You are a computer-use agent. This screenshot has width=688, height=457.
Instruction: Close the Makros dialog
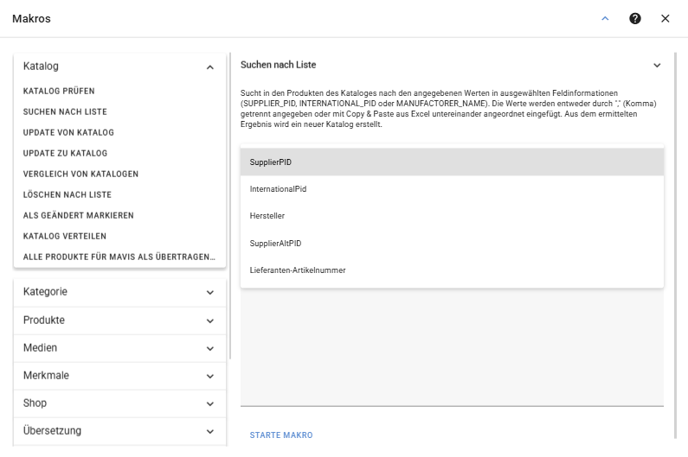pyautogui.click(x=665, y=18)
